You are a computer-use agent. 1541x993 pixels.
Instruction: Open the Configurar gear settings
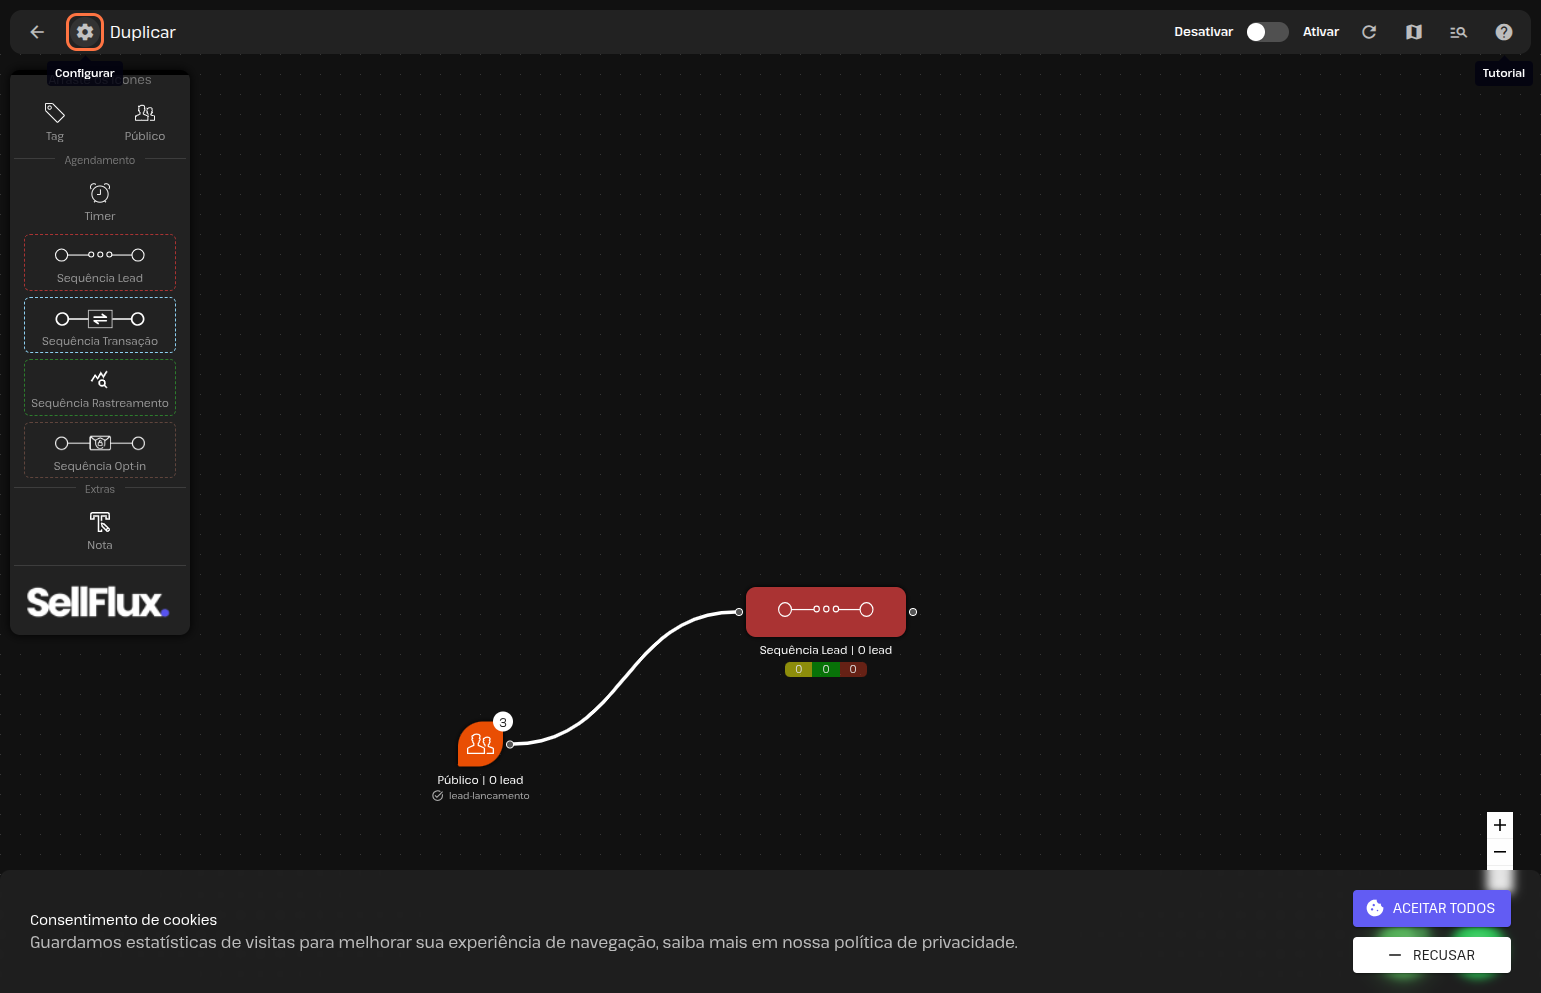[x=85, y=32]
